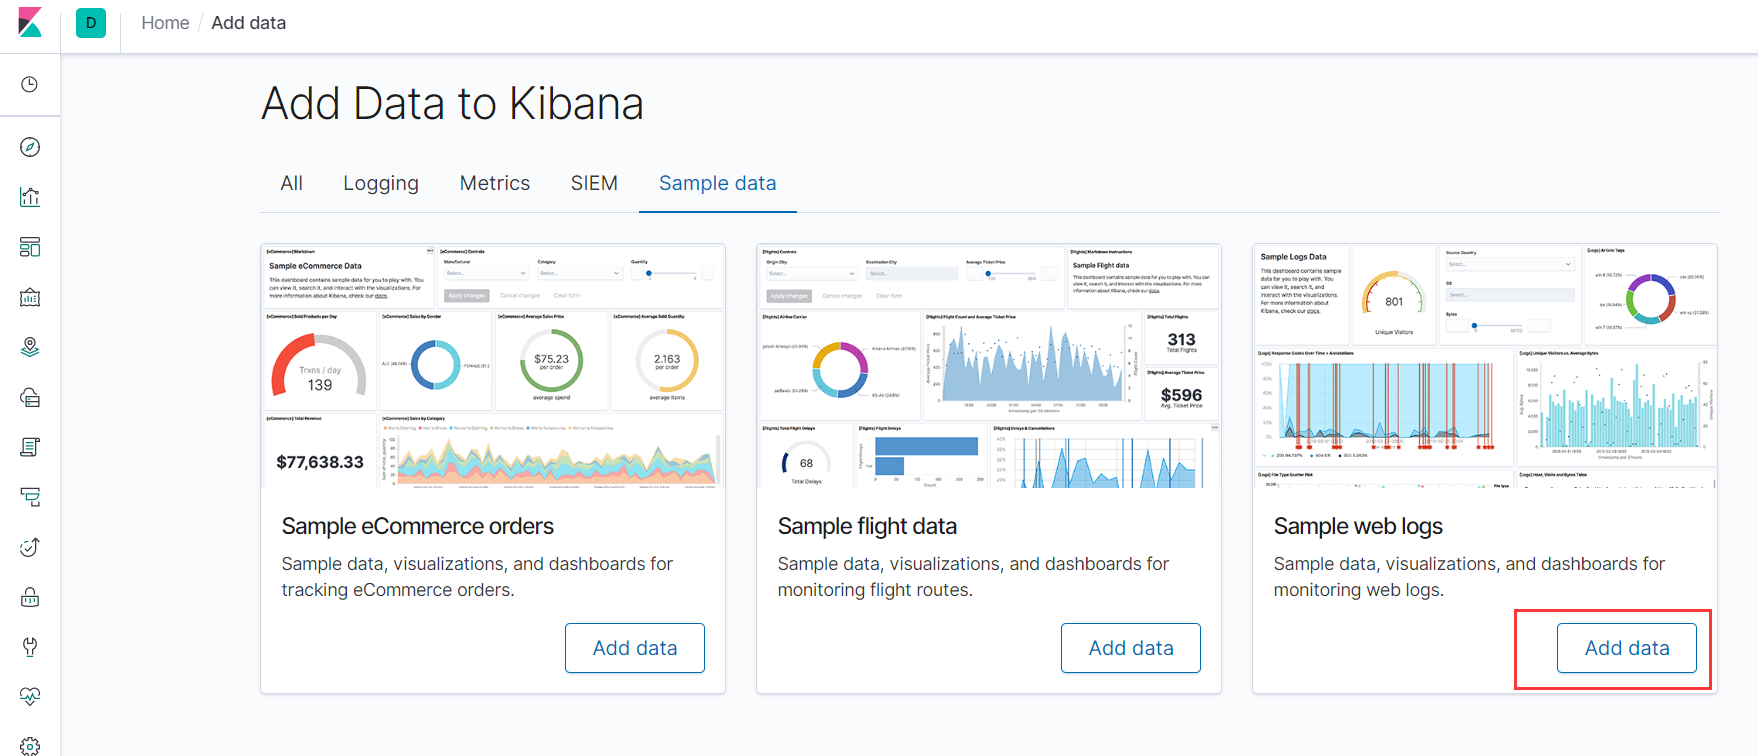1758x756 pixels.
Task: Click the Sample web logs title
Action: 1358,526
